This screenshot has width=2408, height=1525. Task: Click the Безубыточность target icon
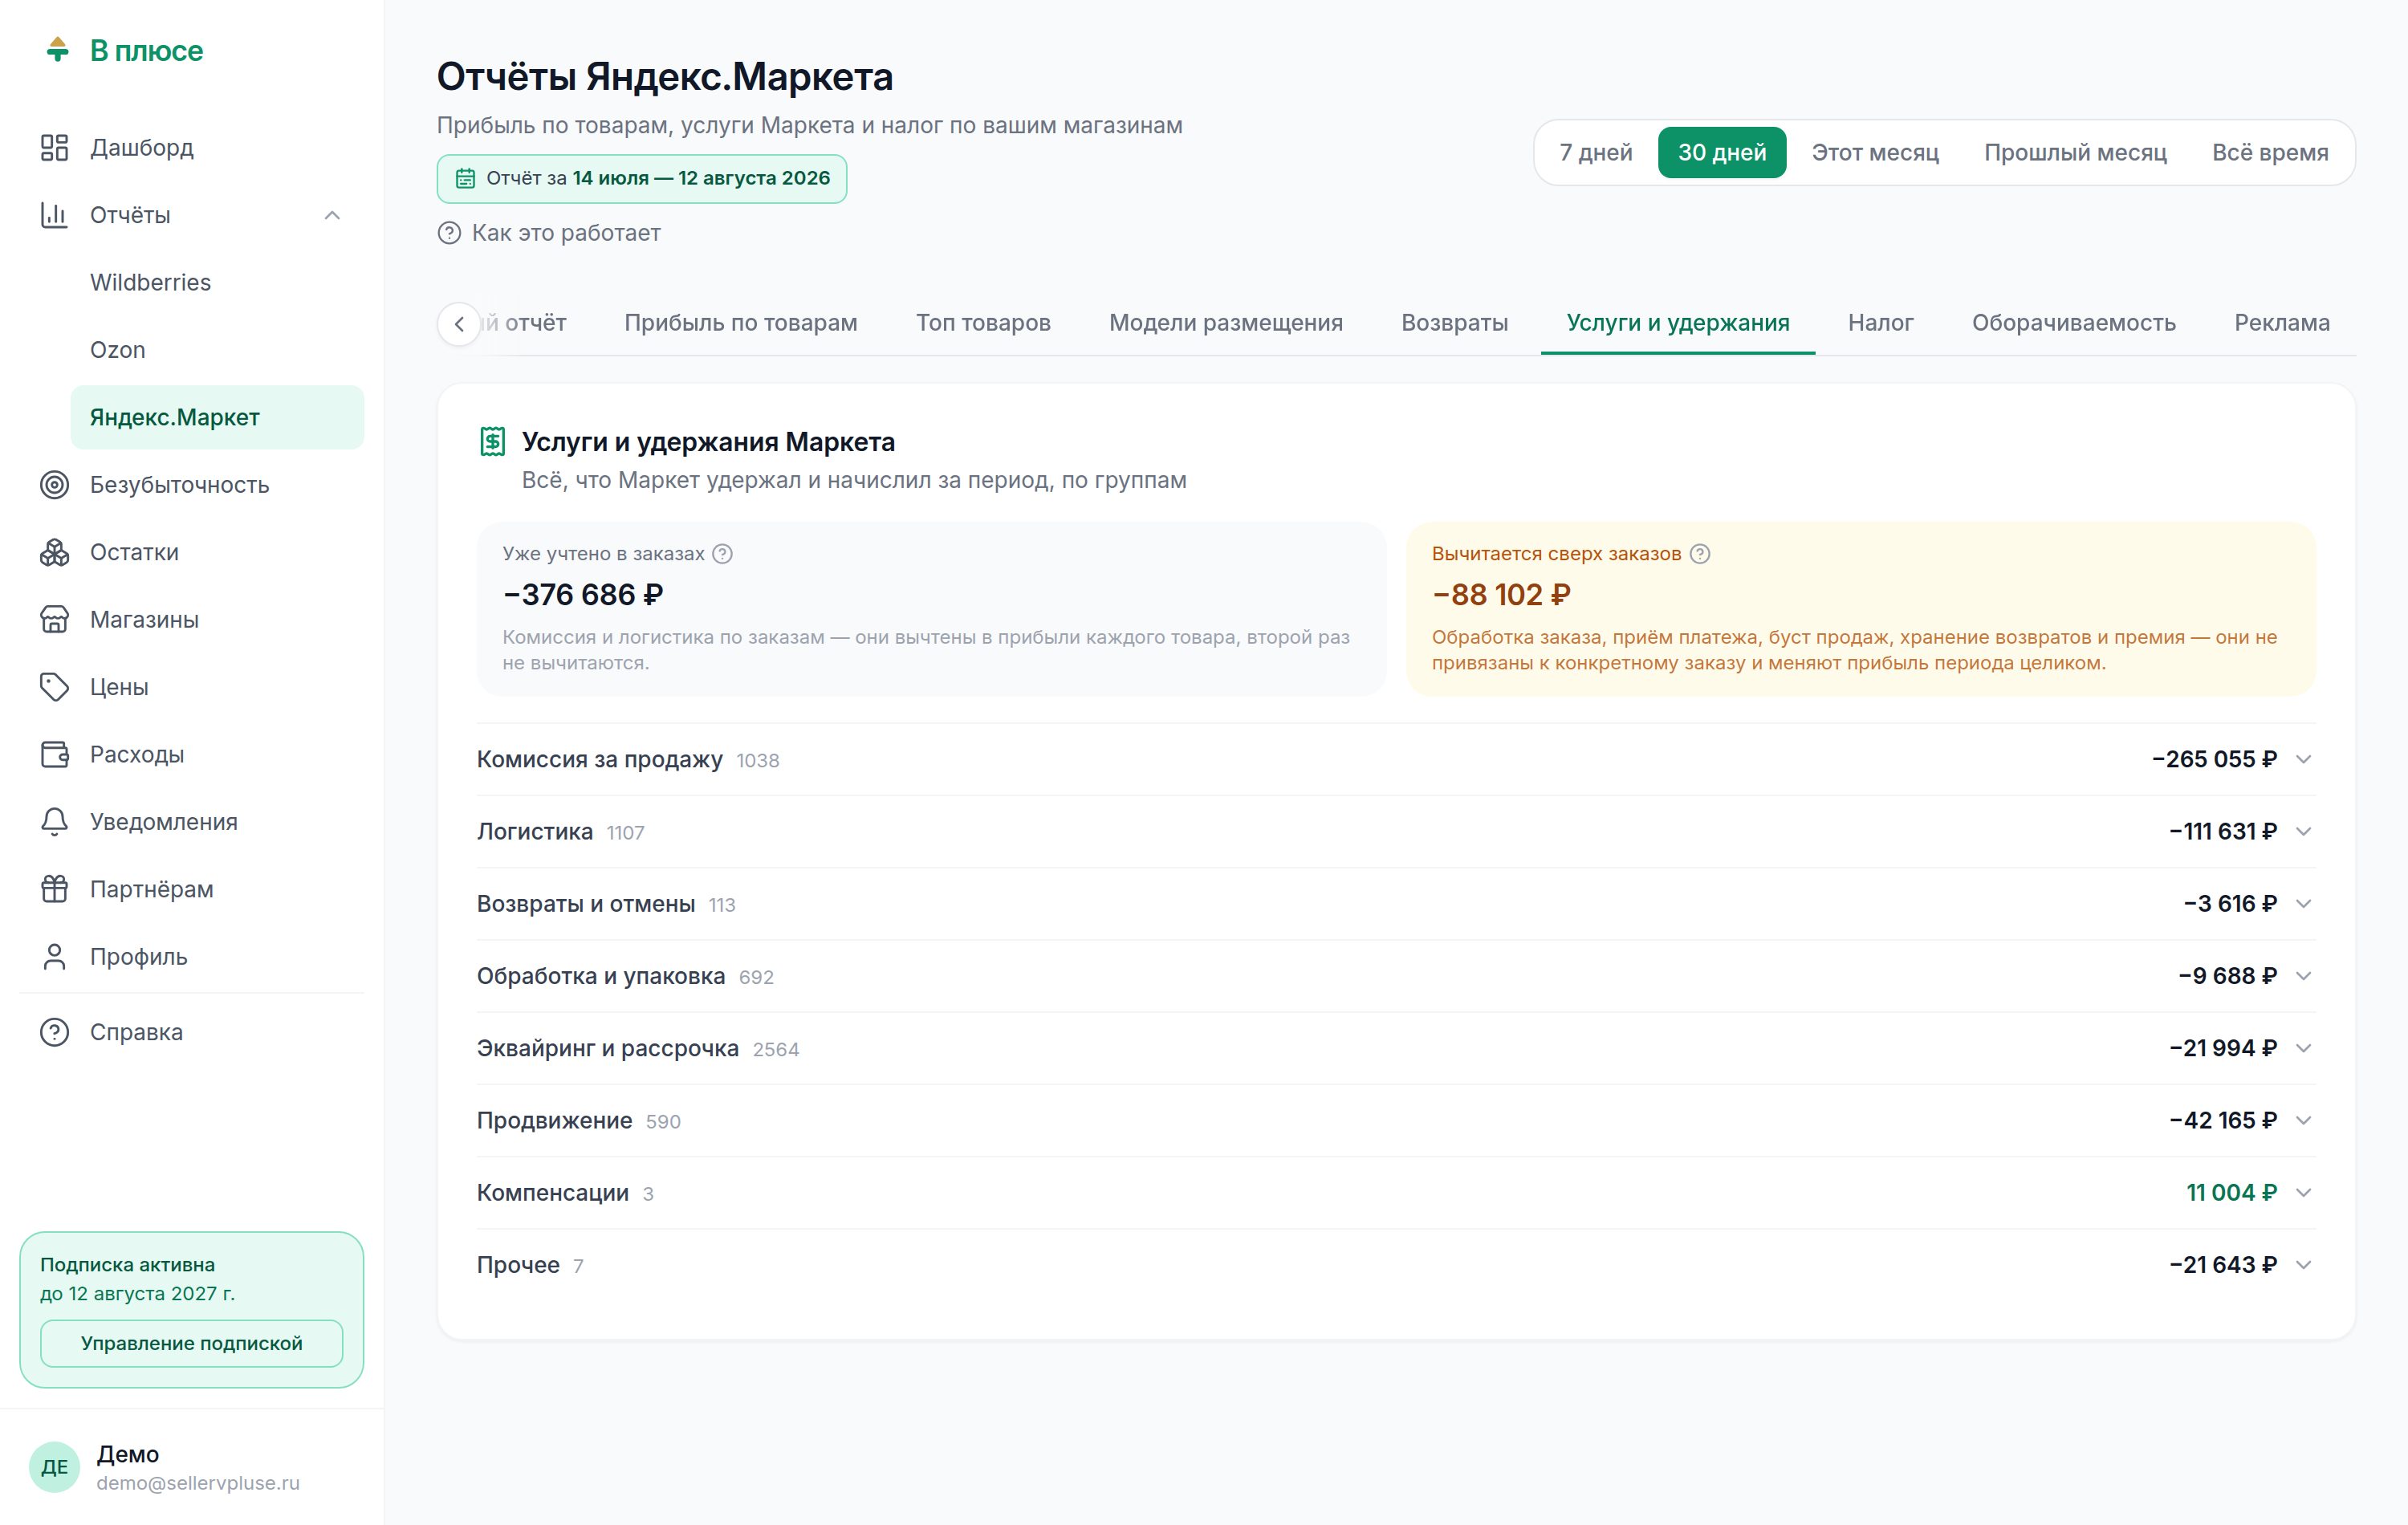click(54, 485)
